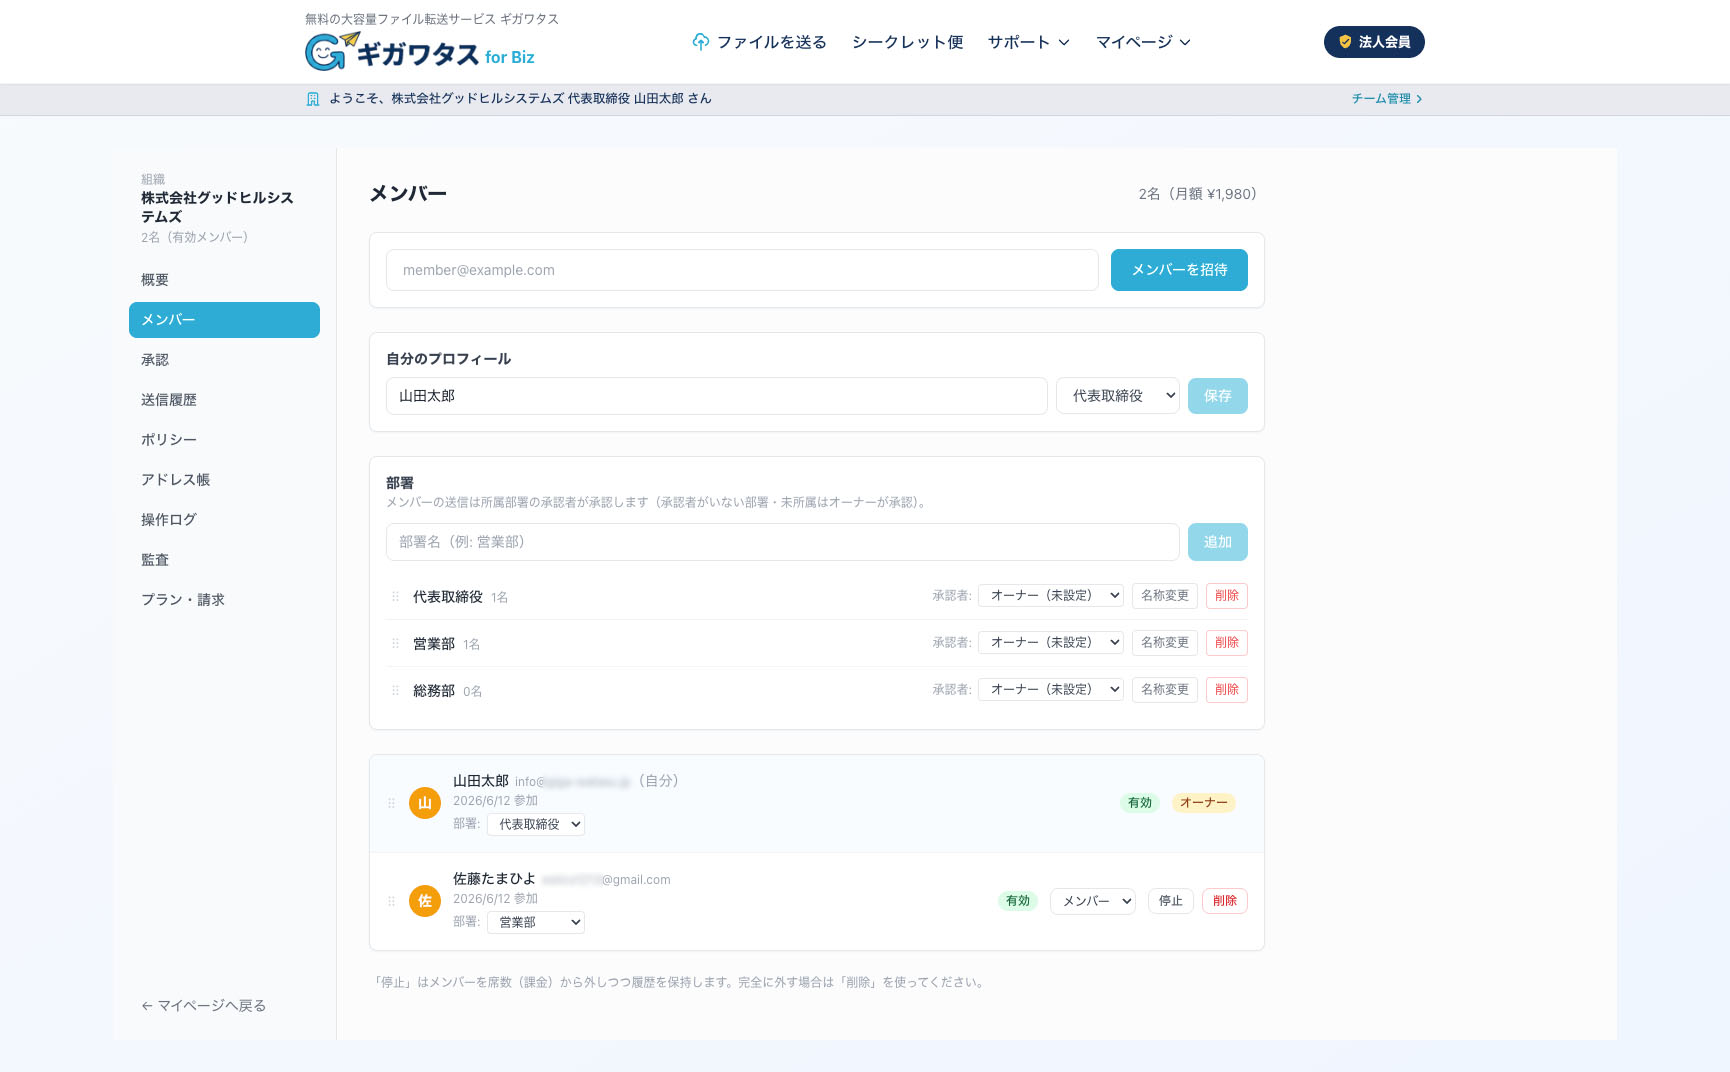Open 山田太郎's 部署 dropdown
The height and width of the screenshot is (1072, 1730).
pyautogui.click(x=536, y=824)
